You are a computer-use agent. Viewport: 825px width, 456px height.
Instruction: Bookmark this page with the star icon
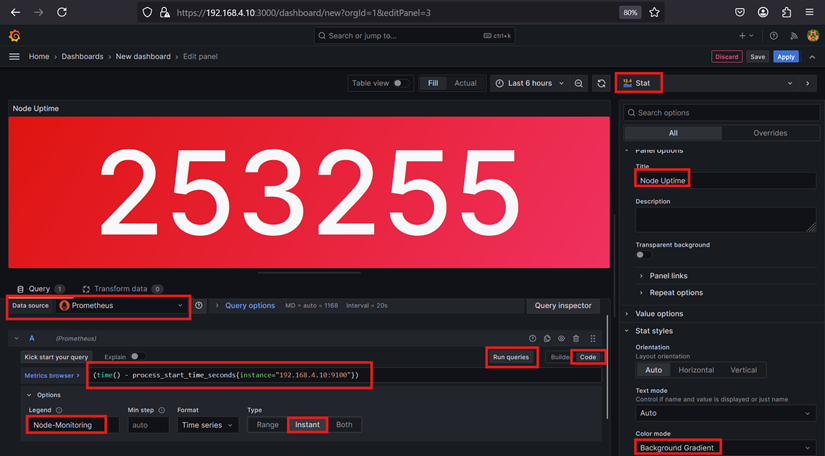point(654,12)
